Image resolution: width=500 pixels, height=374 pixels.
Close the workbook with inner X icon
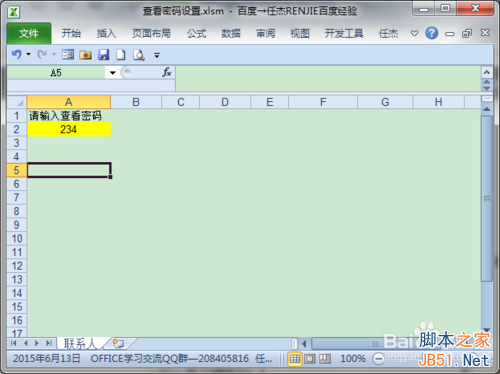[x=485, y=33]
